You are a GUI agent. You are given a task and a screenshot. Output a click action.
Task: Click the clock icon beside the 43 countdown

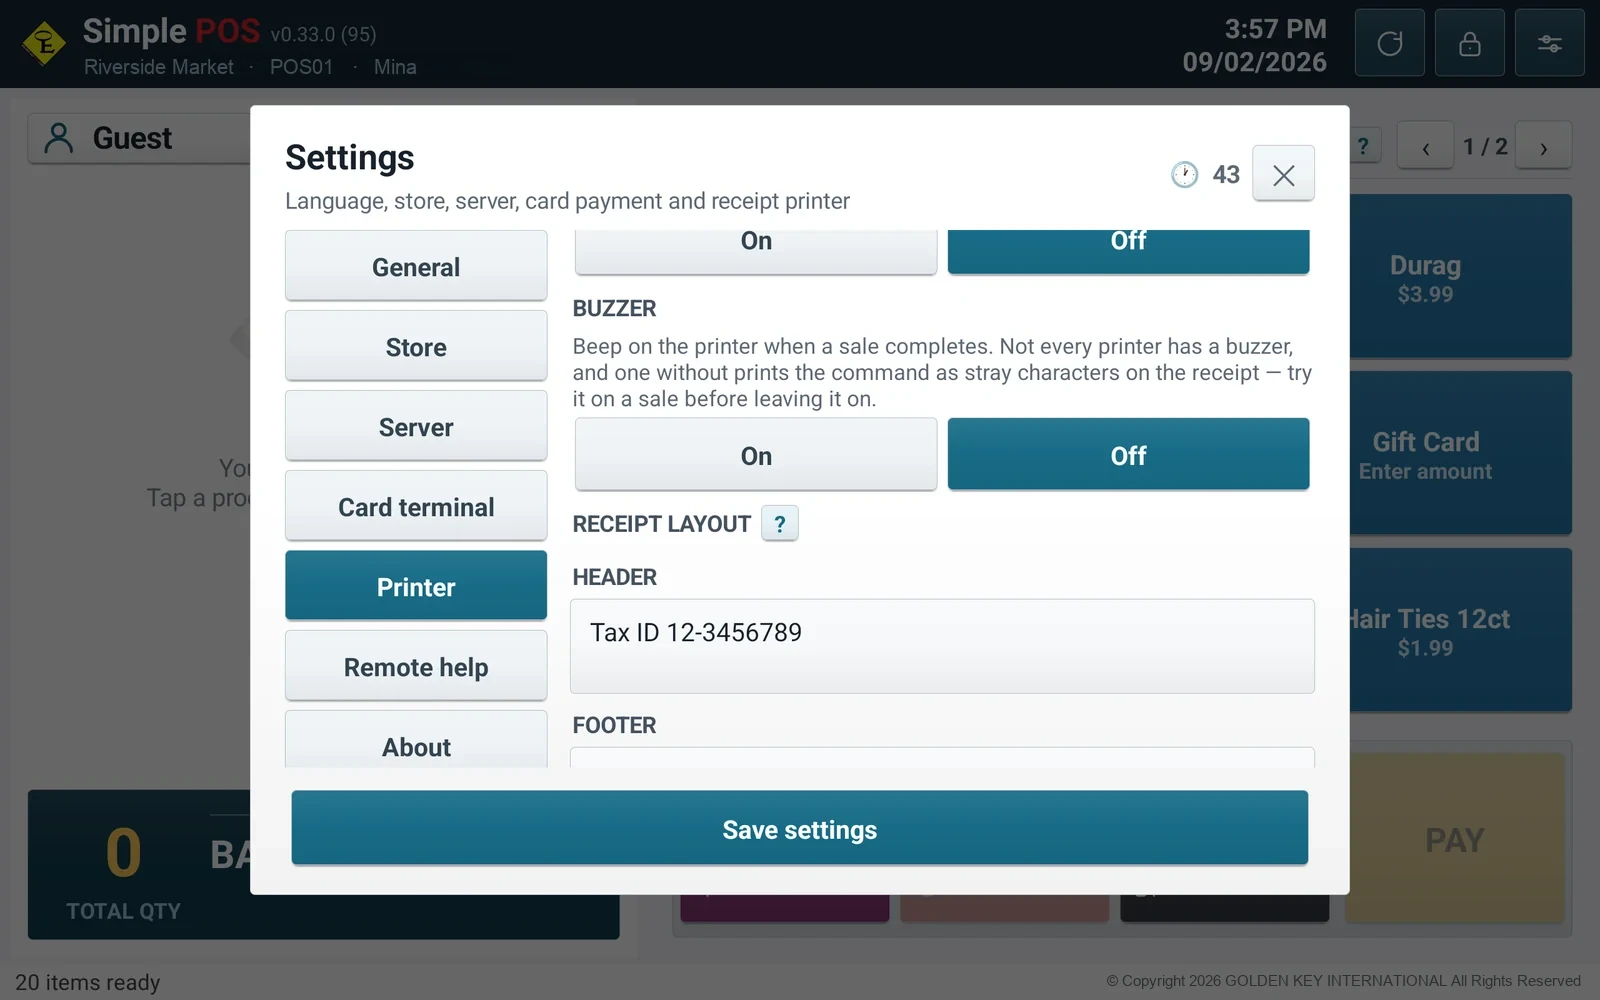[x=1184, y=174]
